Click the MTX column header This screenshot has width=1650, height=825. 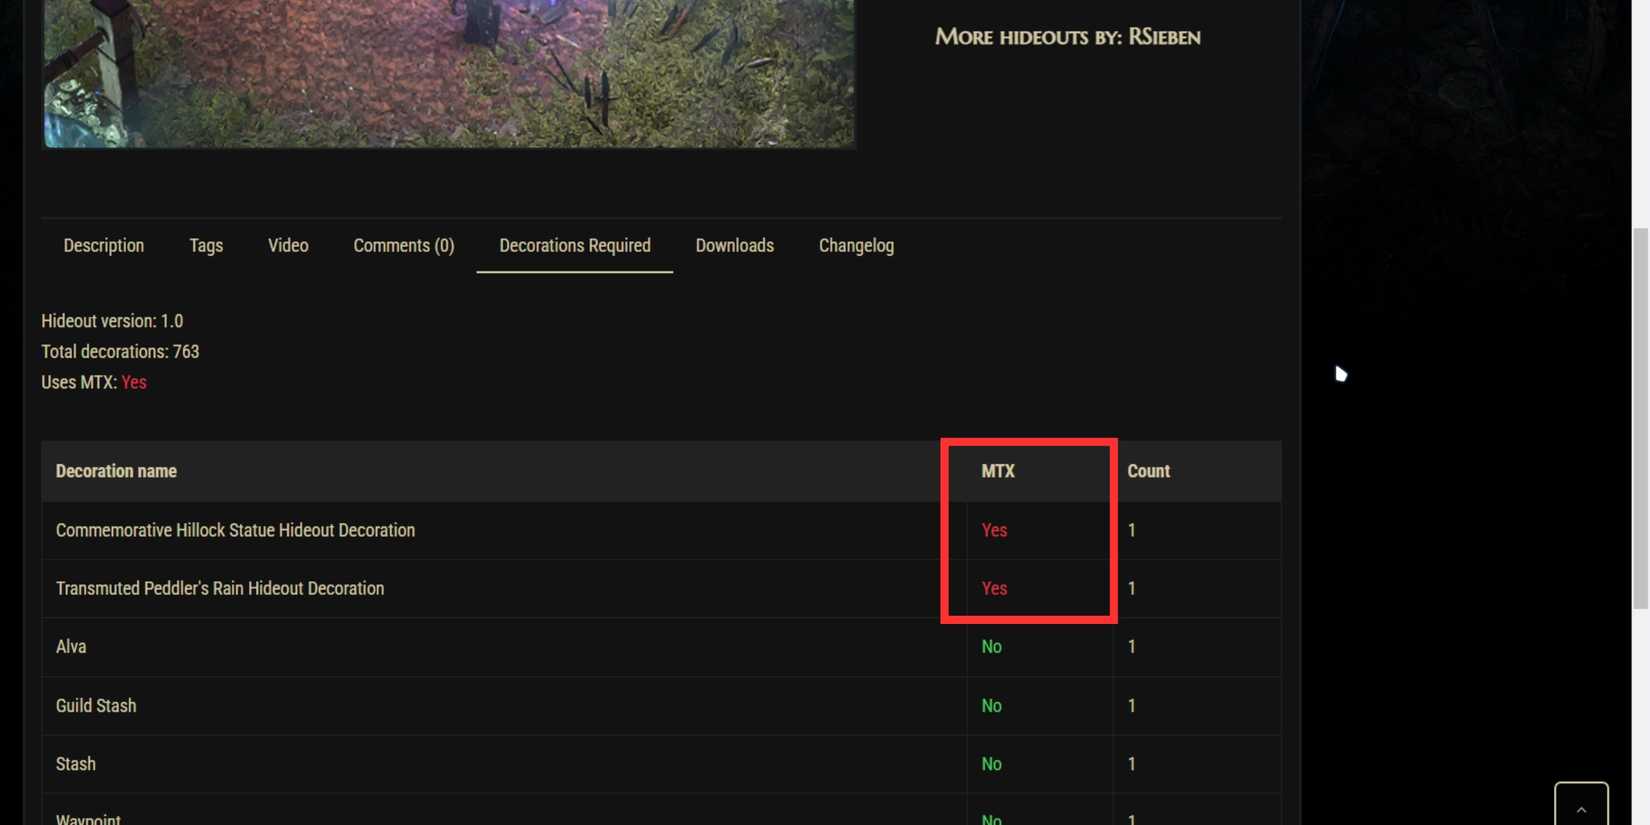point(998,471)
